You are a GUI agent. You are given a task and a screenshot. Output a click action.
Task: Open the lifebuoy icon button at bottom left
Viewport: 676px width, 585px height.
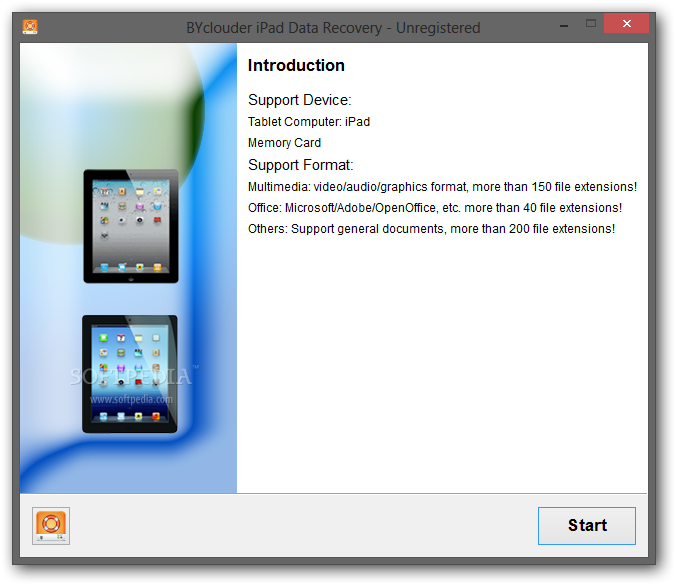click(51, 526)
